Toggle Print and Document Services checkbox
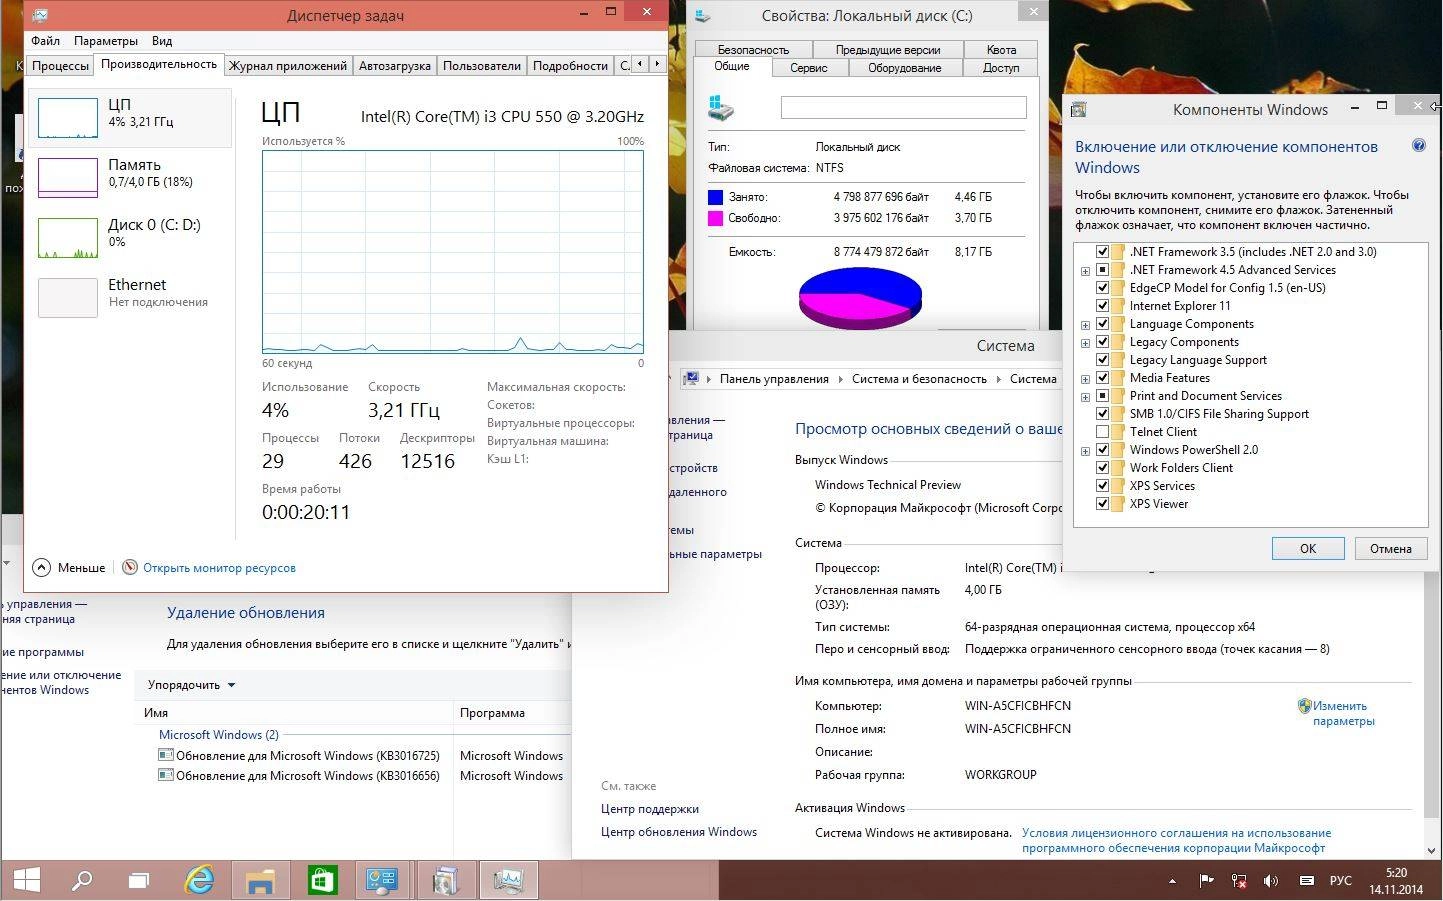Screen dimensions: 1443x901 (x=1102, y=396)
